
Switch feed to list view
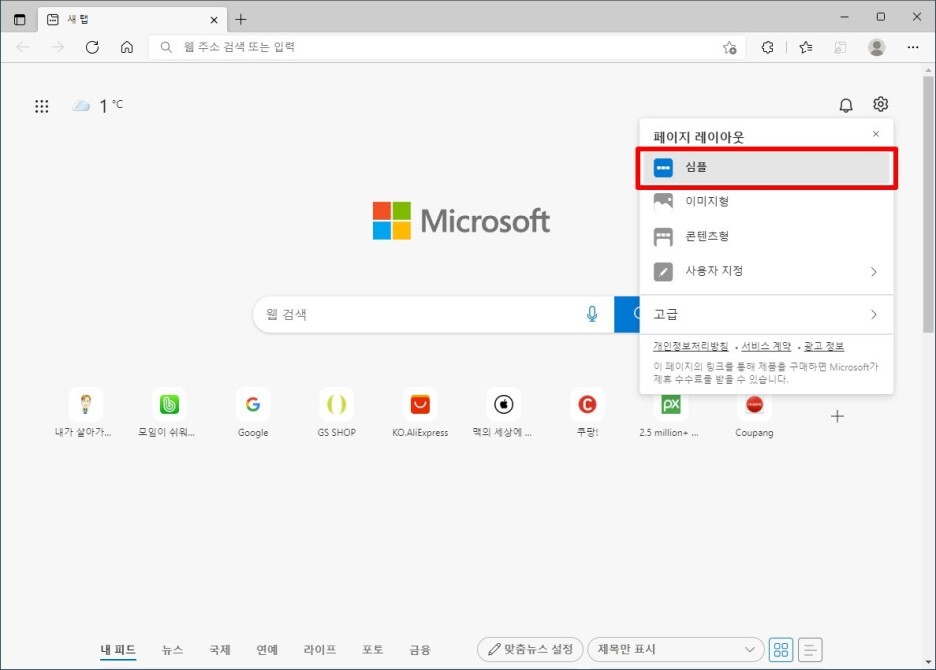(x=809, y=650)
